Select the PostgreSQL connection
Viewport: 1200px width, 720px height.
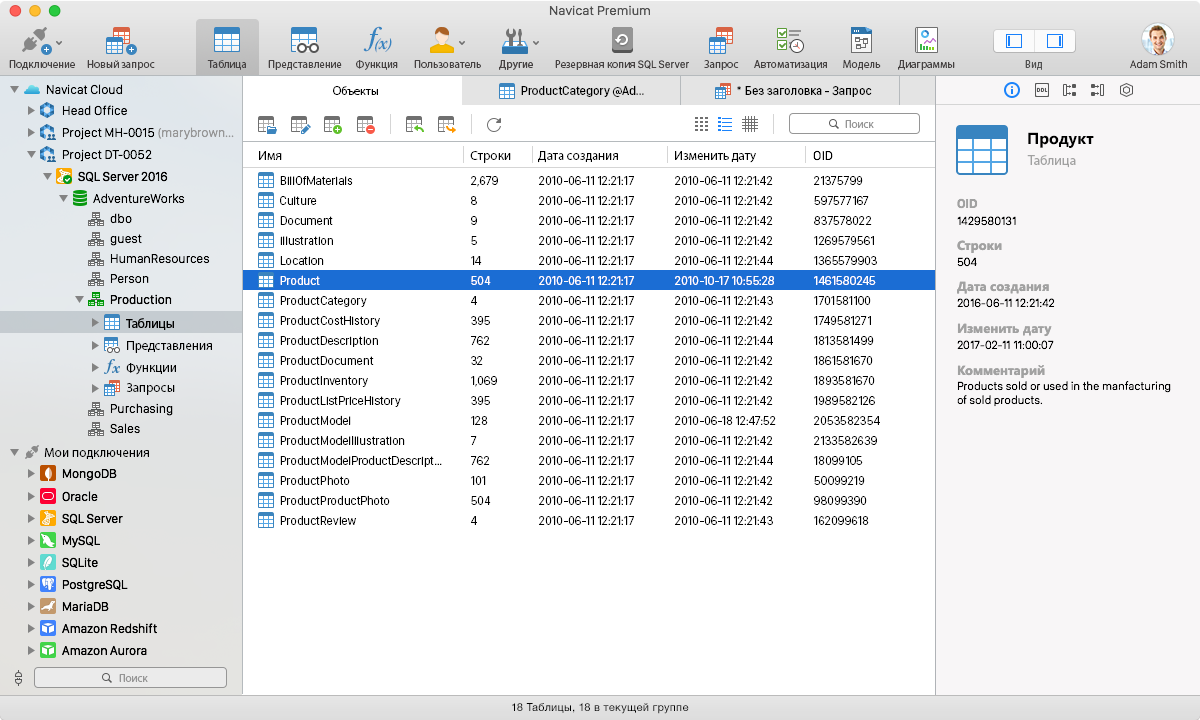point(94,584)
